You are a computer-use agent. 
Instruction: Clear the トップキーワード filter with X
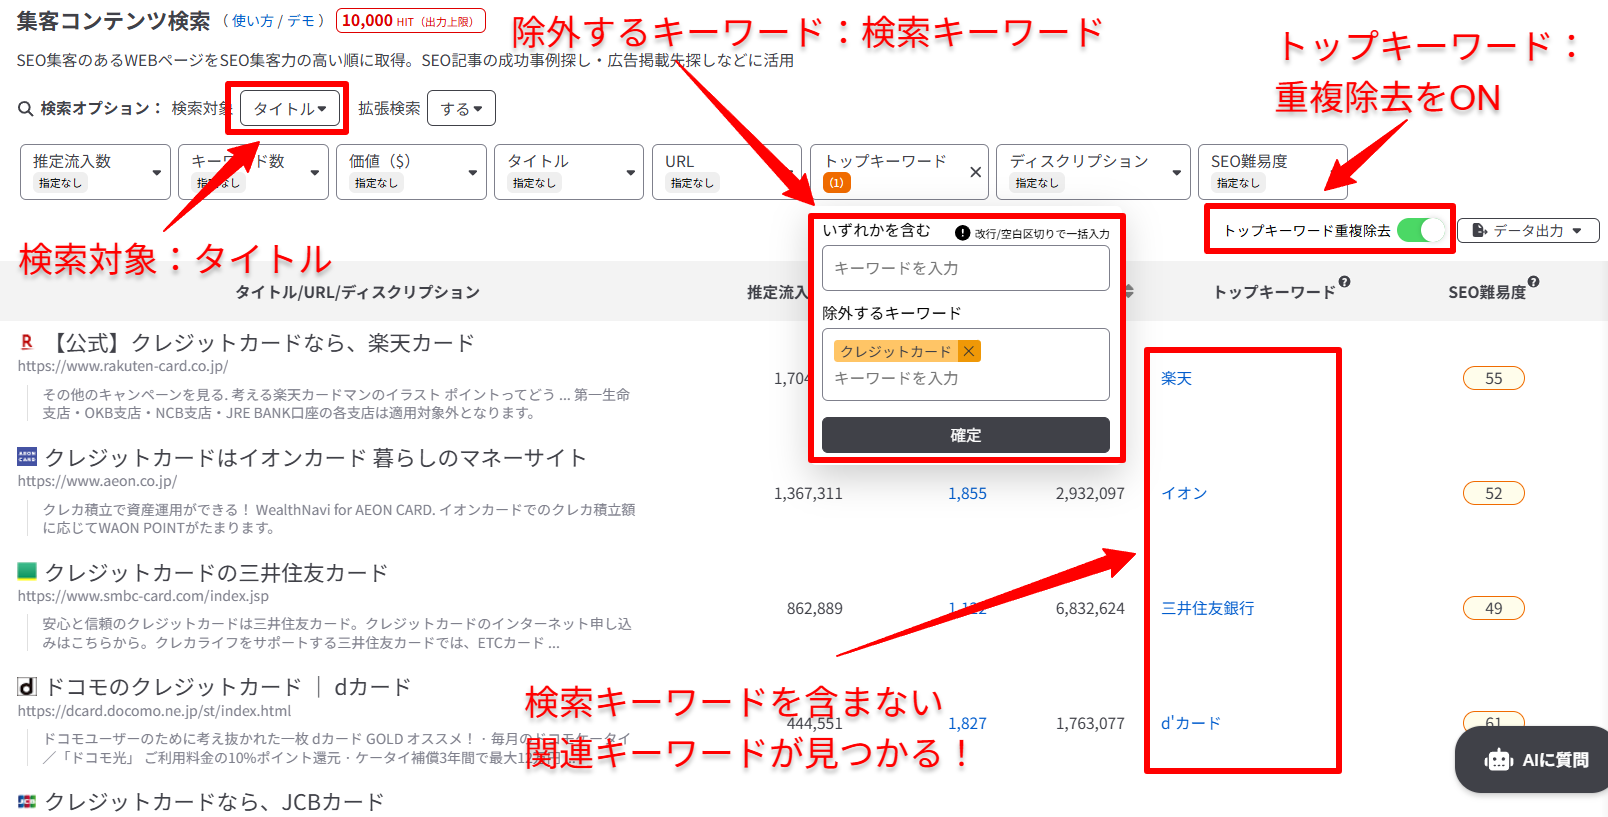(975, 172)
